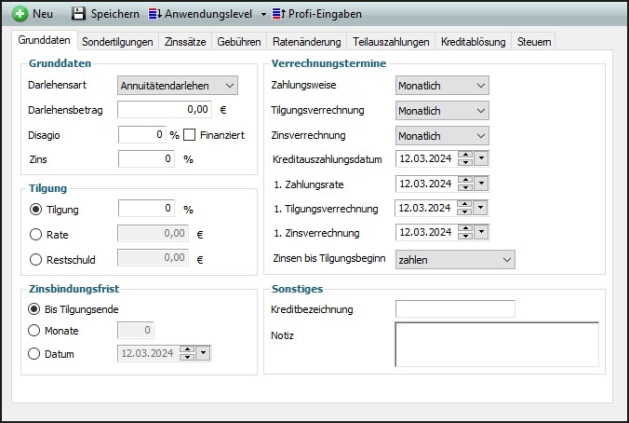This screenshot has width=629, height=423.
Task: Click the Profi-Eingaben toolbar icon
Action: (279, 15)
